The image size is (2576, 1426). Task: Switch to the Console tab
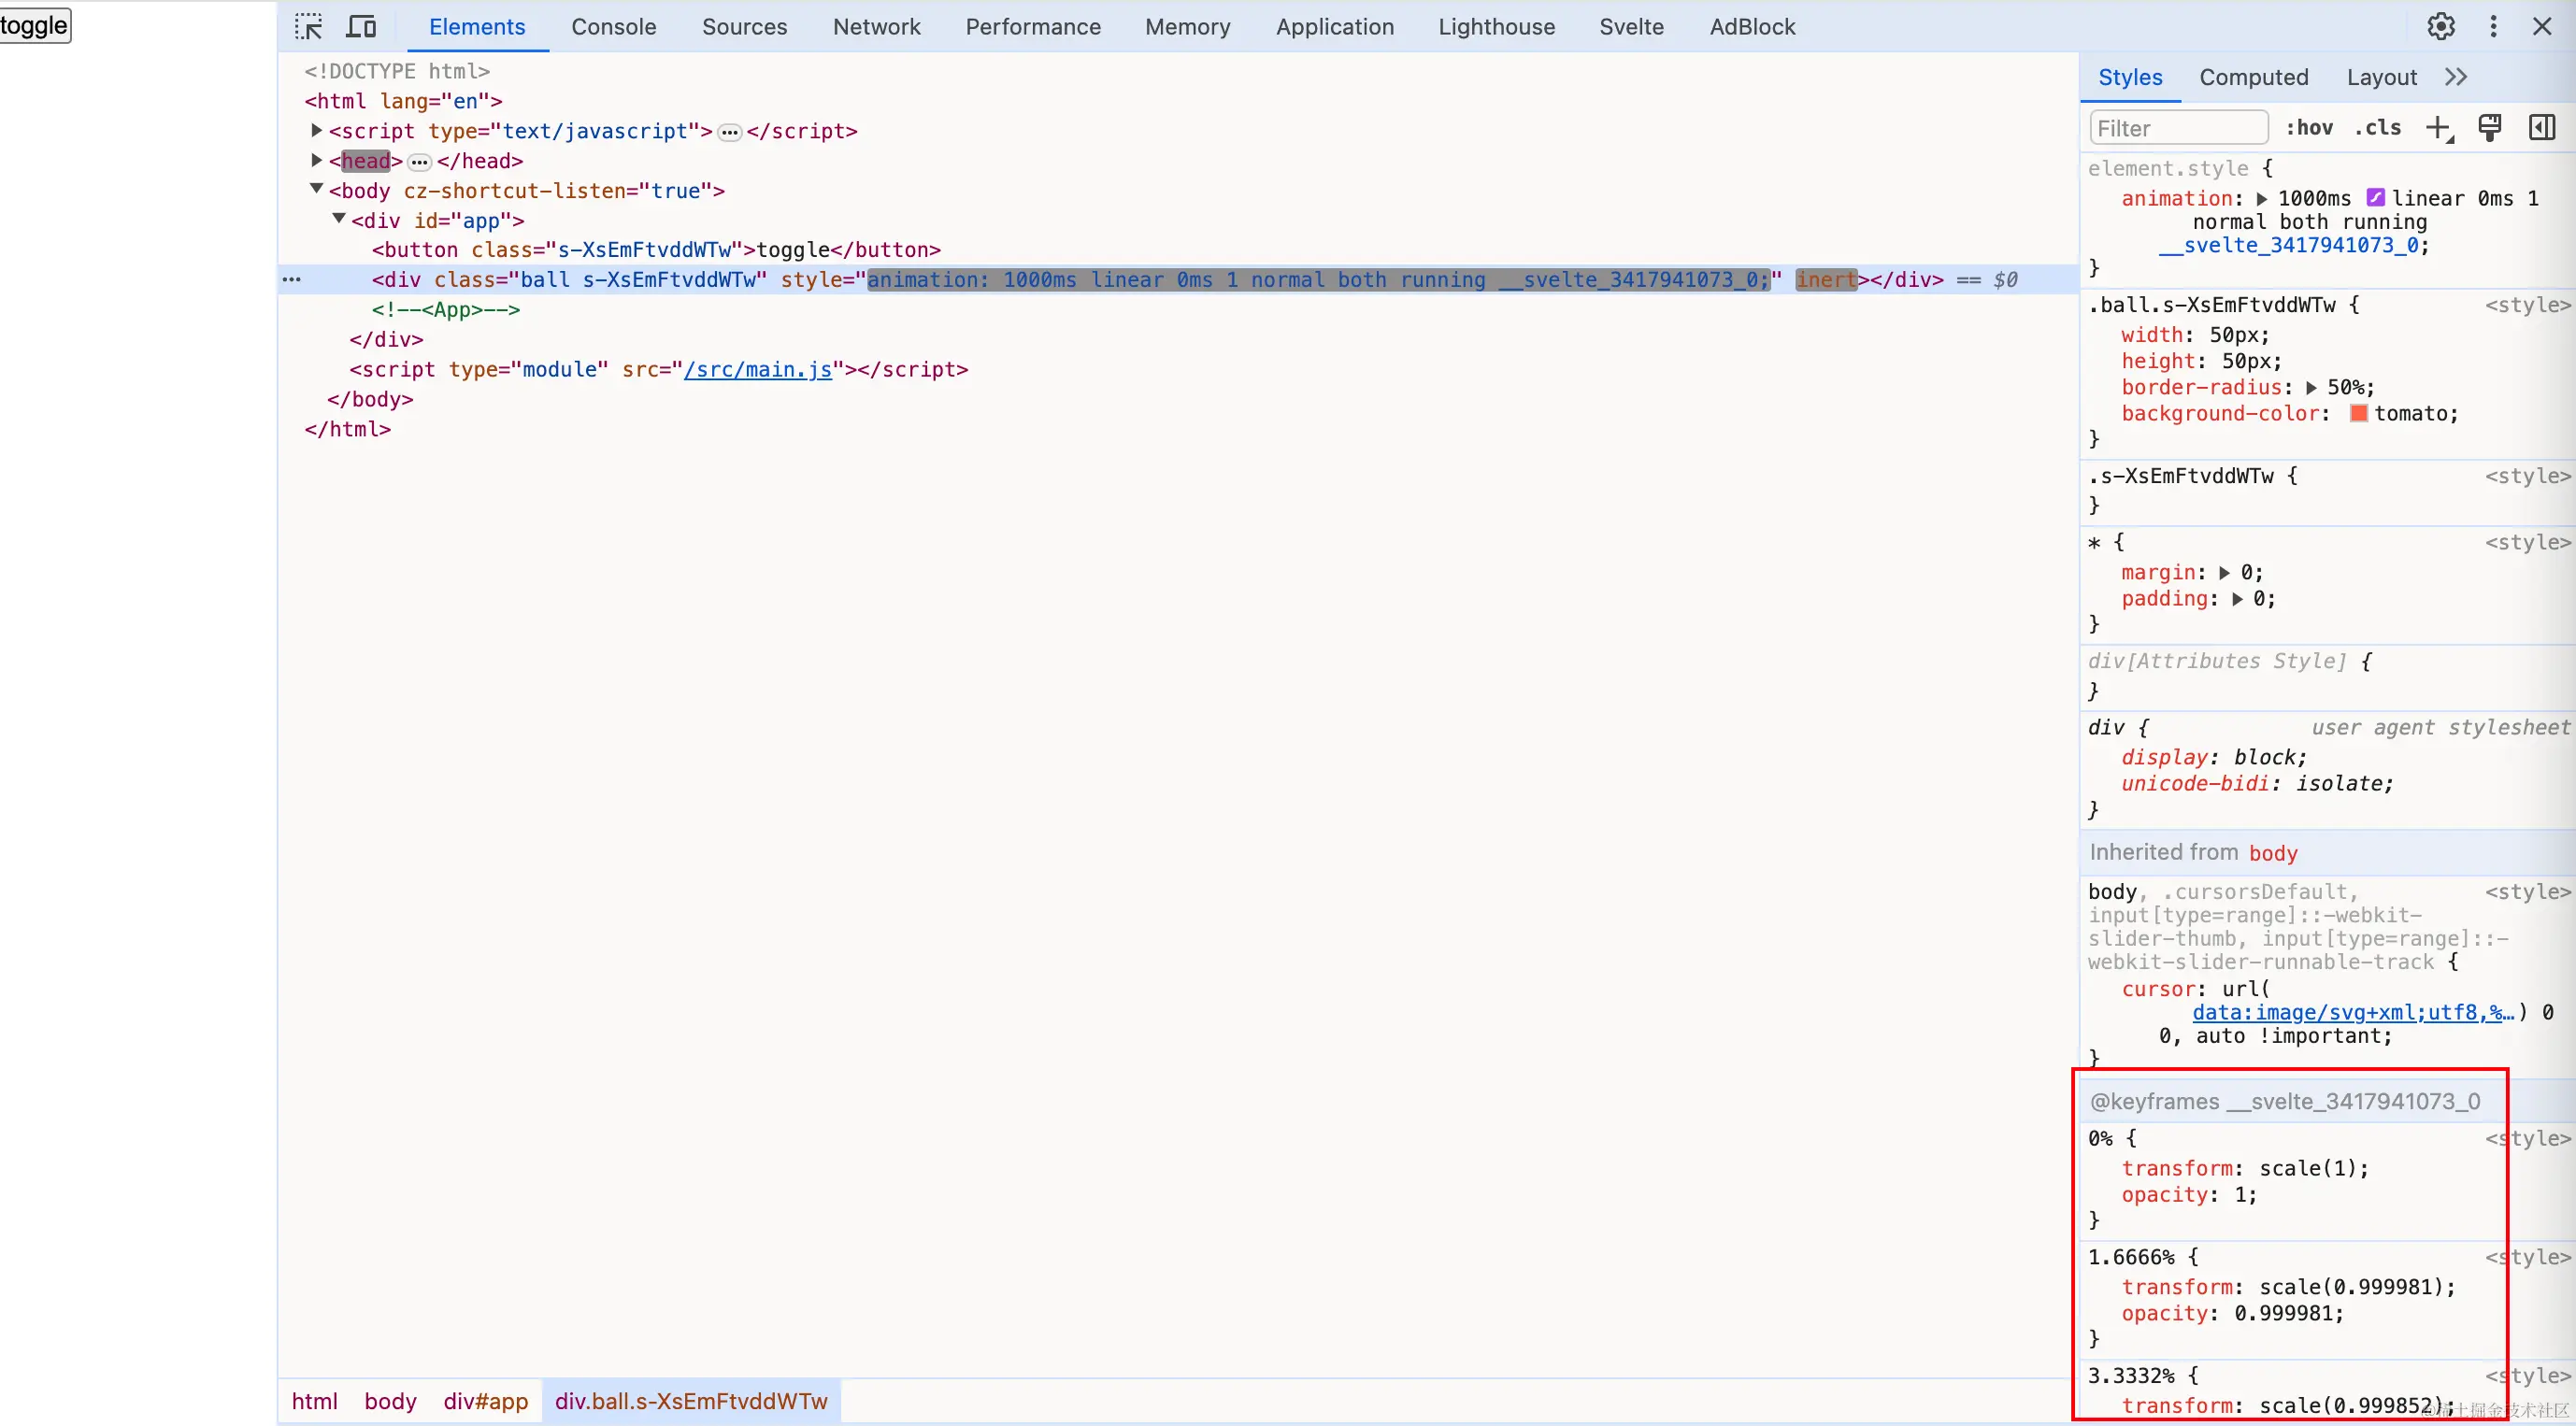pyautogui.click(x=613, y=27)
